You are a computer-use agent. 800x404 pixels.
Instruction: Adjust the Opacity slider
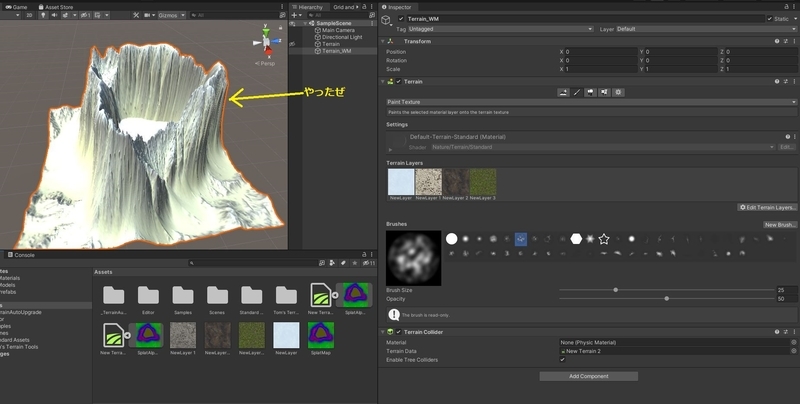tap(667, 298)
